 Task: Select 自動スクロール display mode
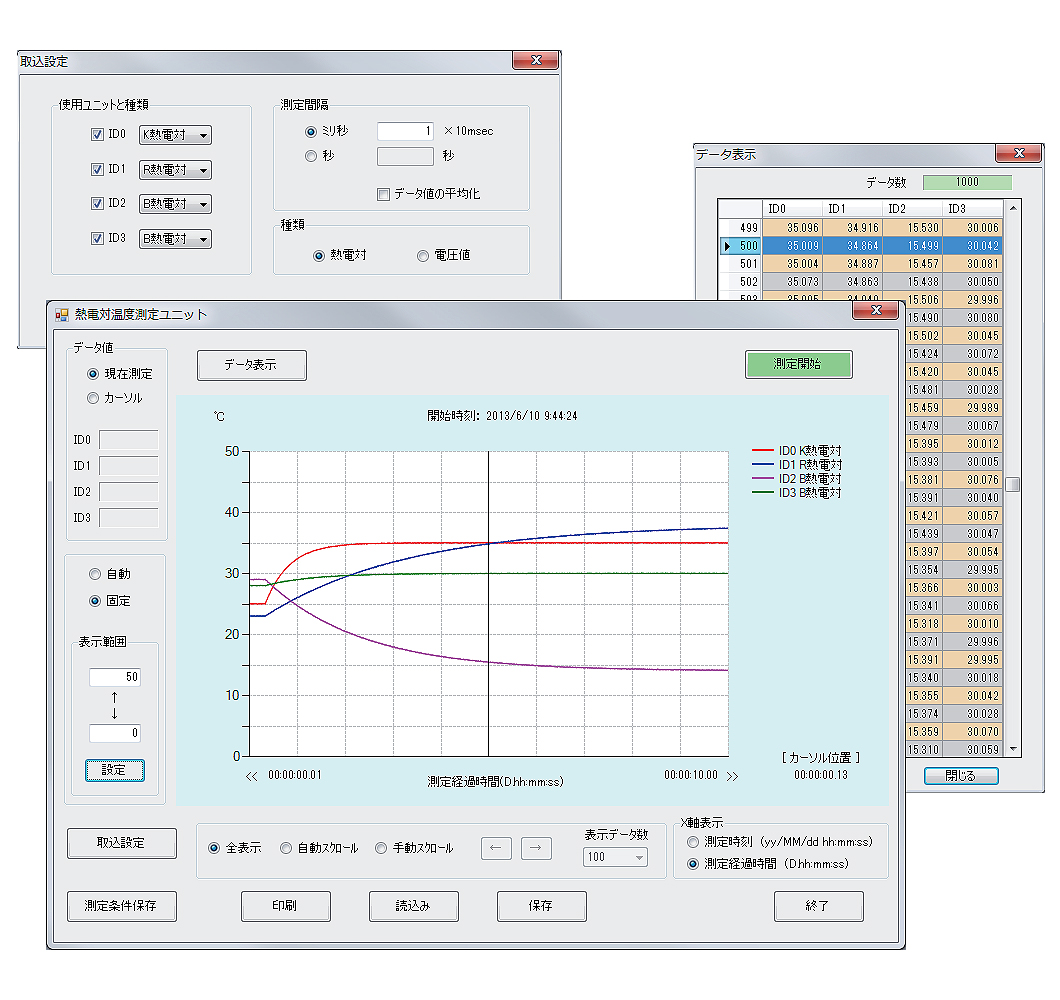tap(286, 848)
